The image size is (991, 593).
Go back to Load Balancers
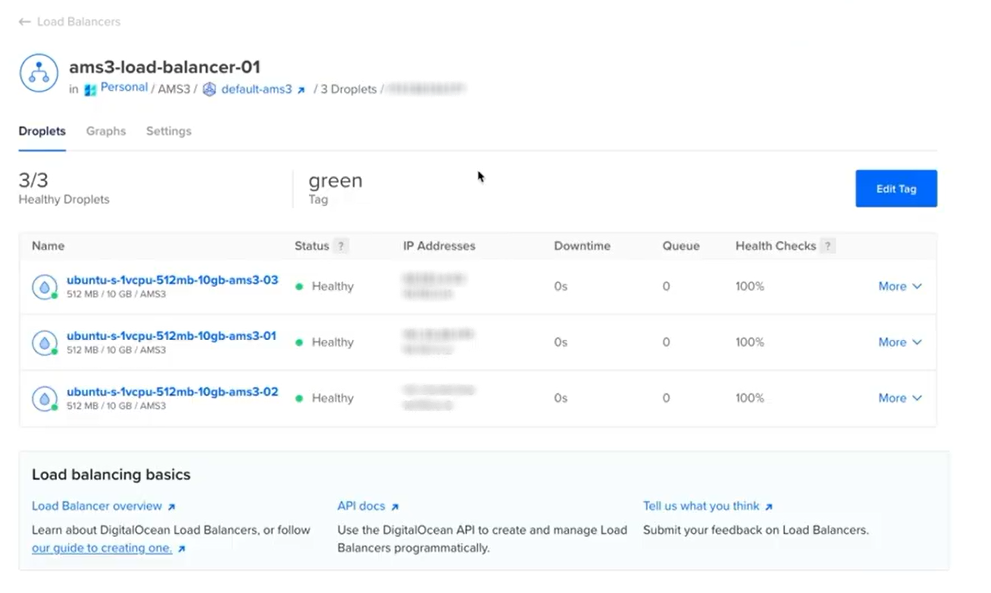point(78,22)
